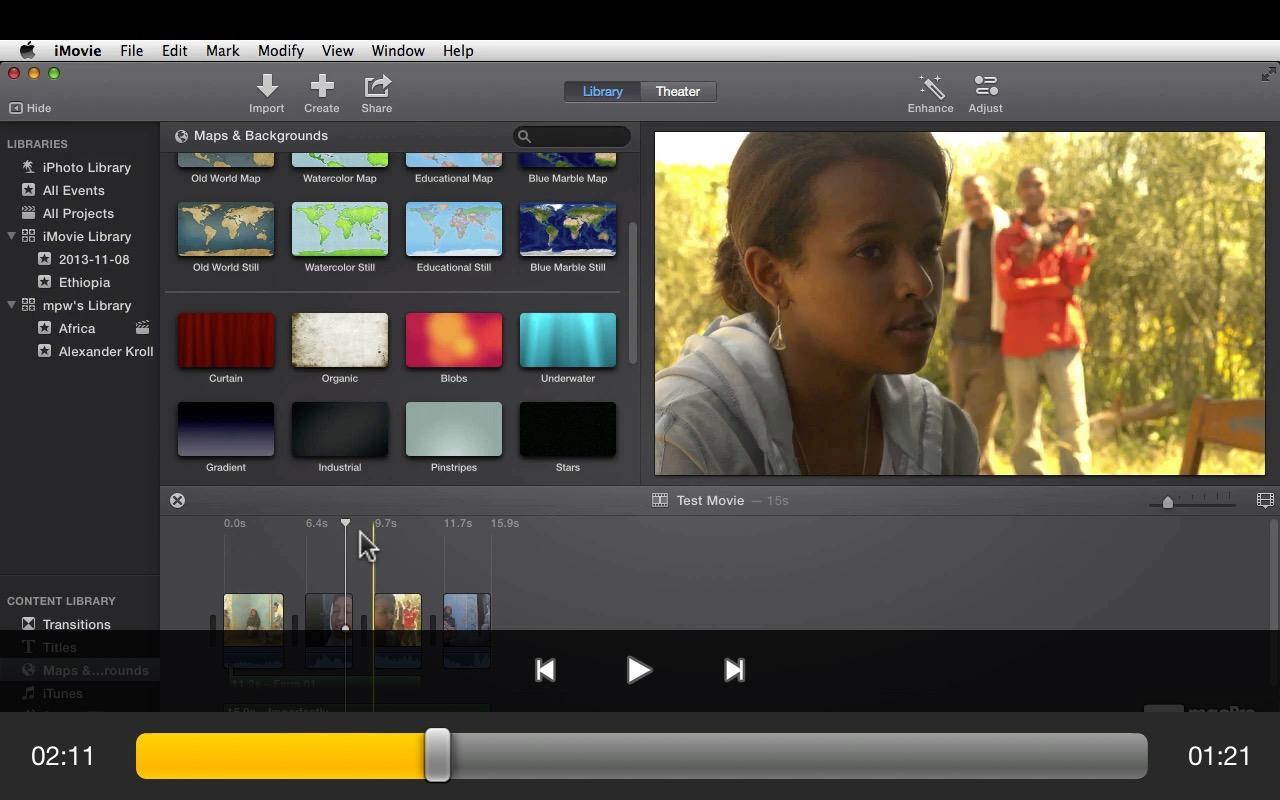Select the Educational Still map thumbnail

coord(454,229)
